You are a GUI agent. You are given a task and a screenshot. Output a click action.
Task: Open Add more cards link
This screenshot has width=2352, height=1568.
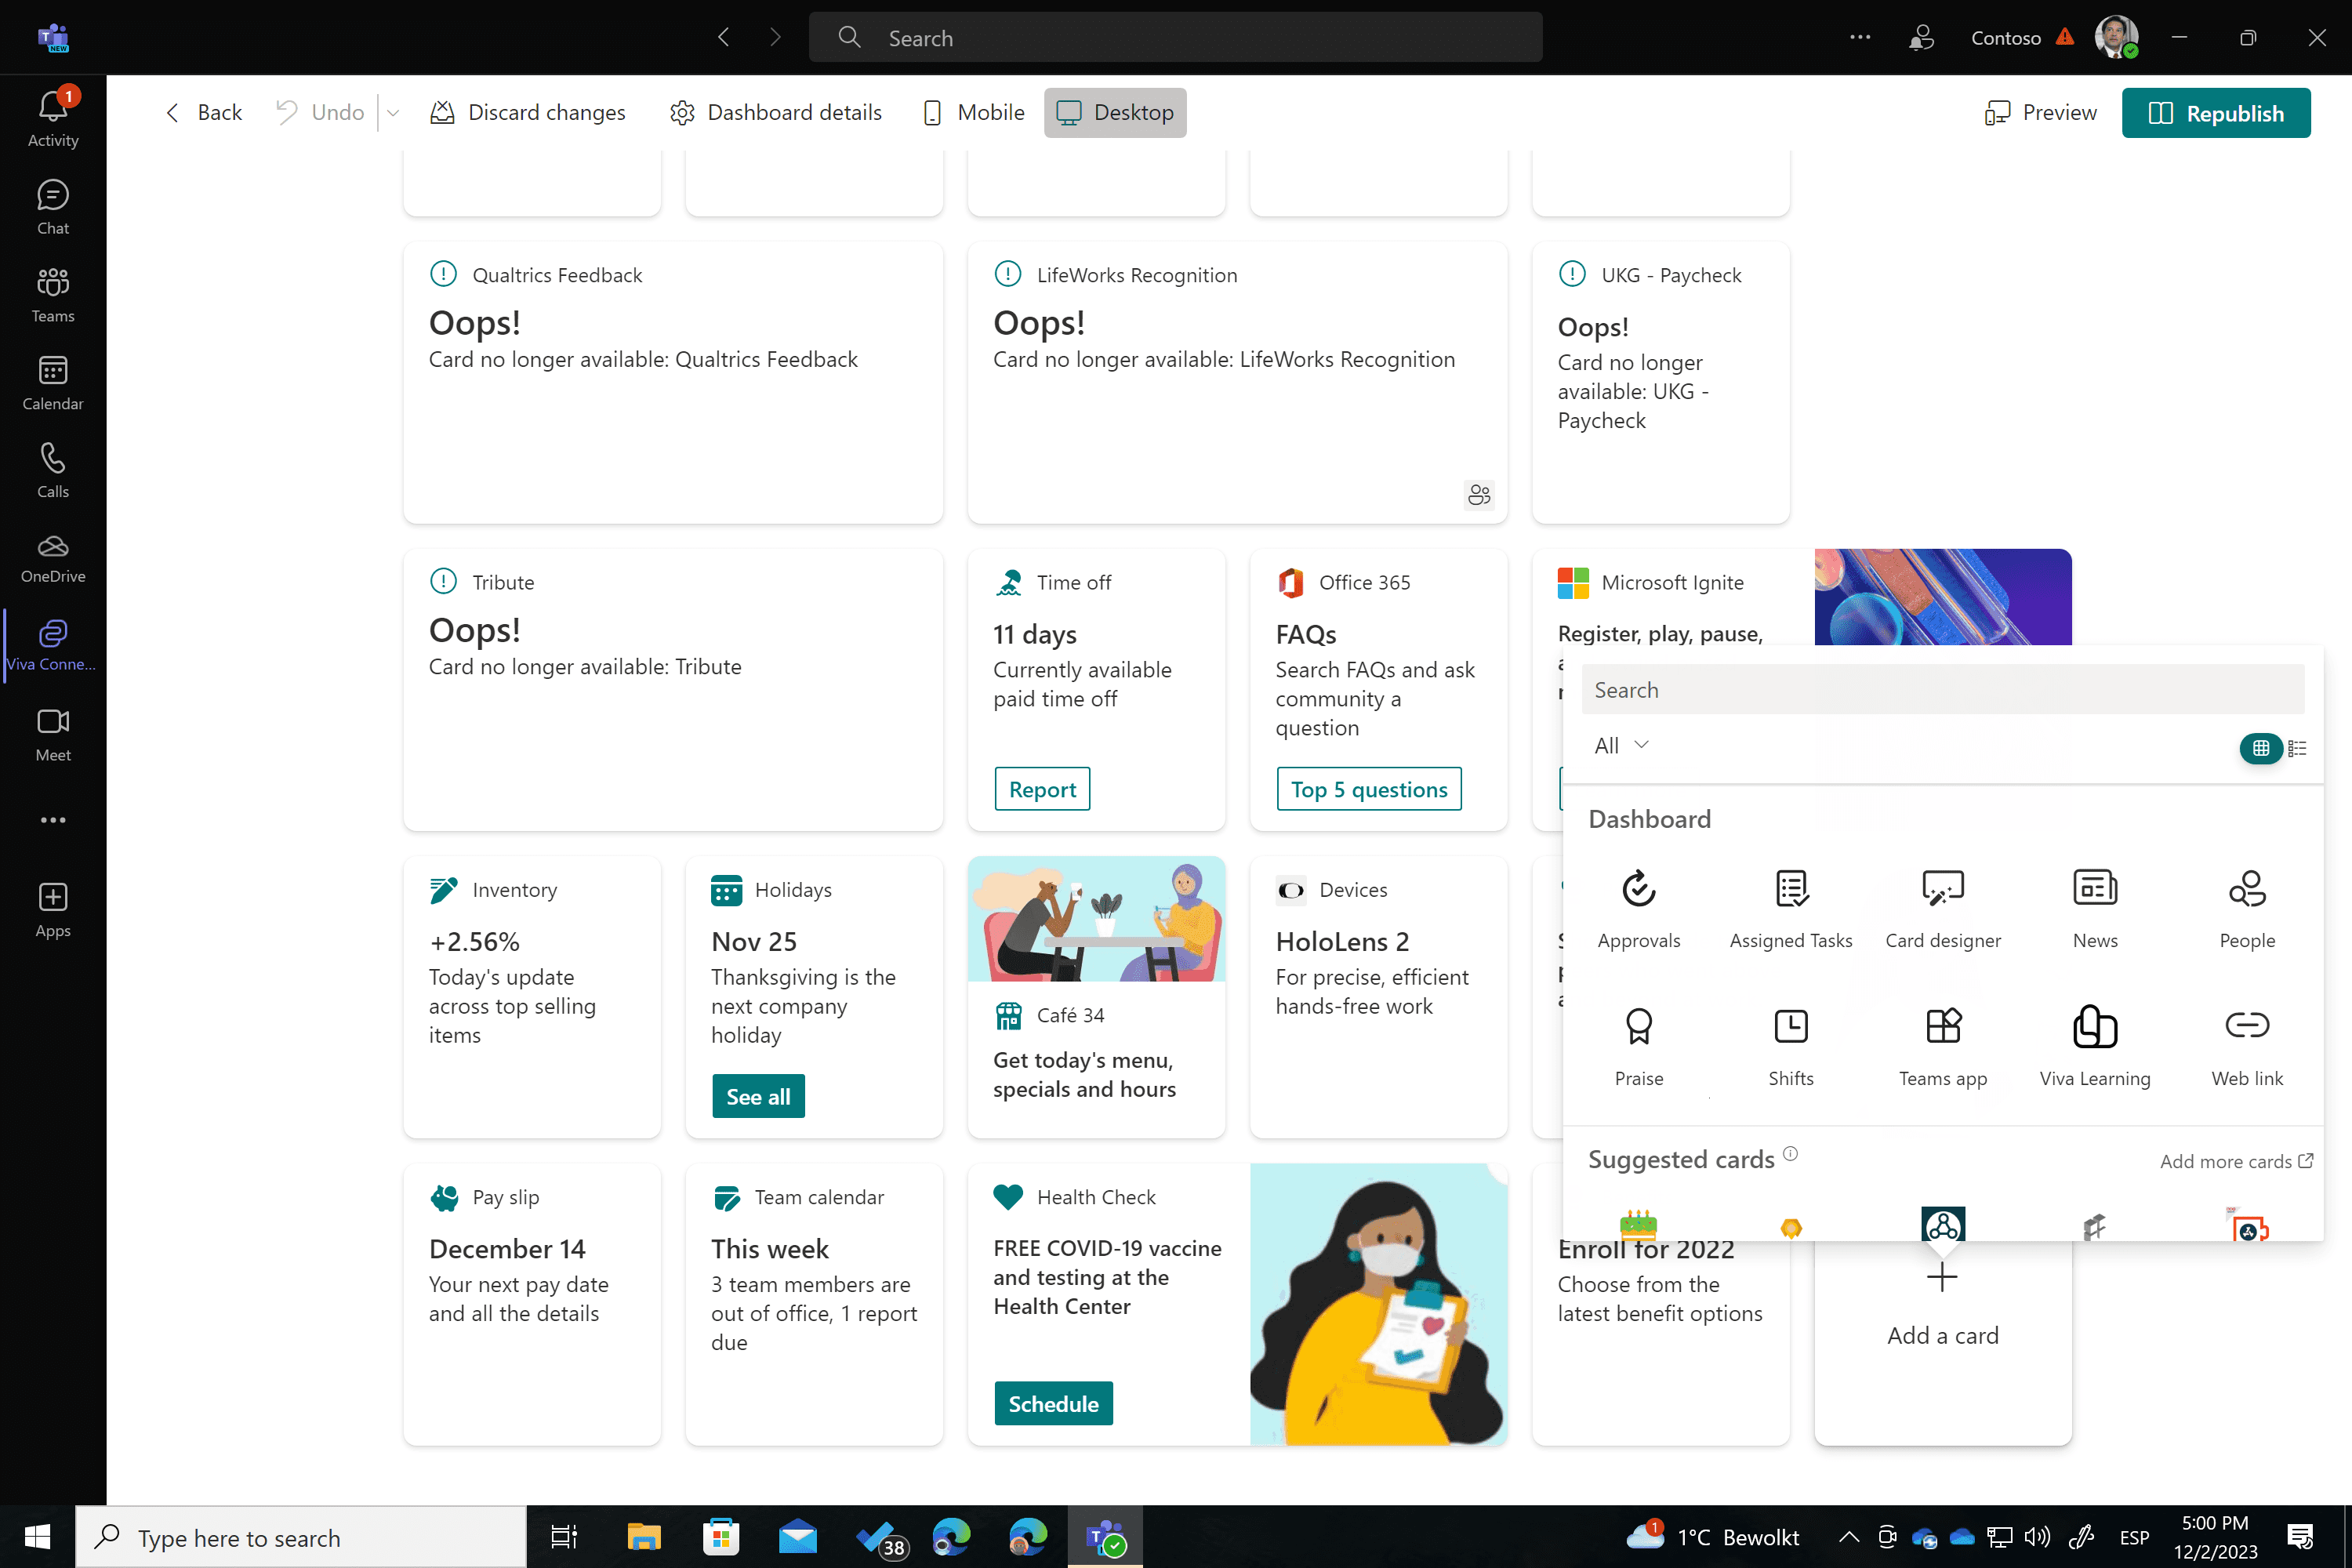(2235, 1161)
